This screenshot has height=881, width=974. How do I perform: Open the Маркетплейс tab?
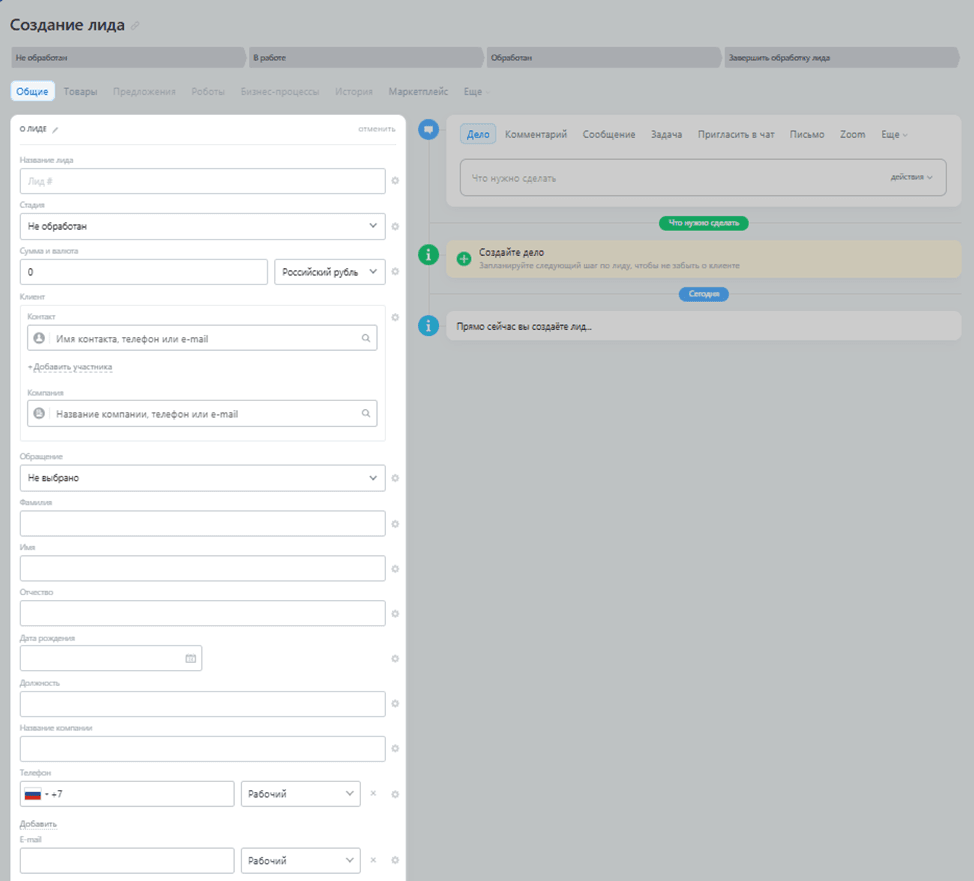[x=418, y=92]
